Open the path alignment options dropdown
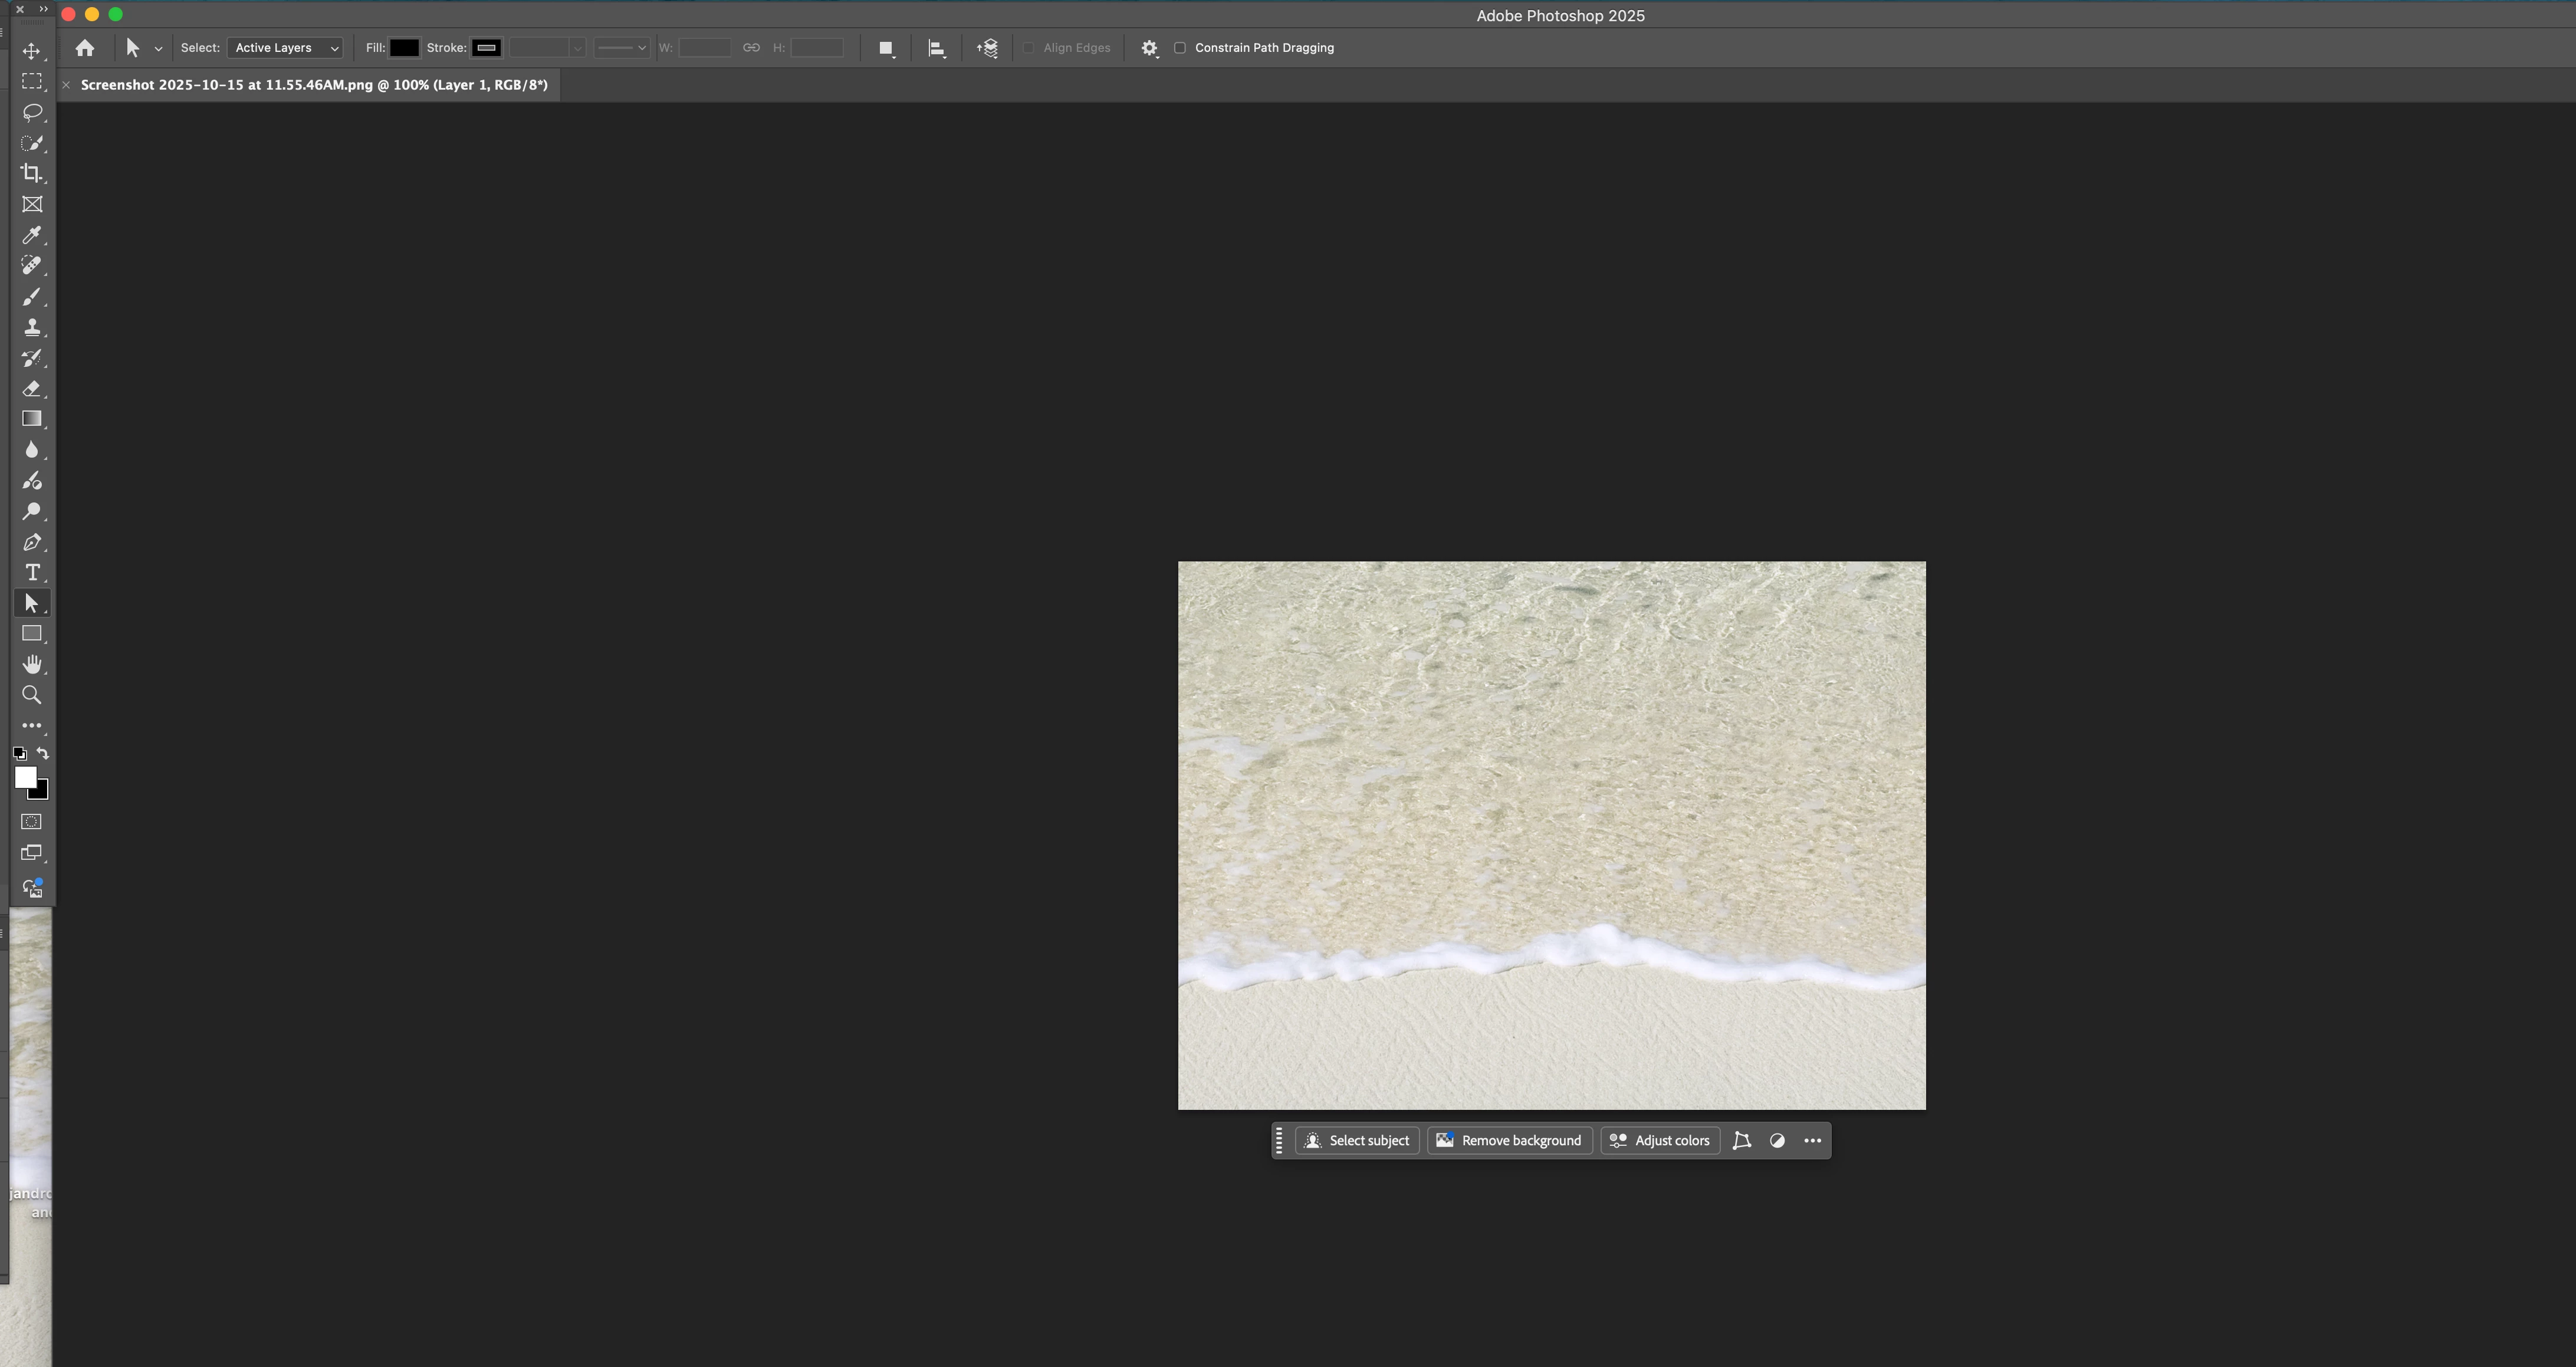The image size is (2576, 1367). click(x=936, y=48)
